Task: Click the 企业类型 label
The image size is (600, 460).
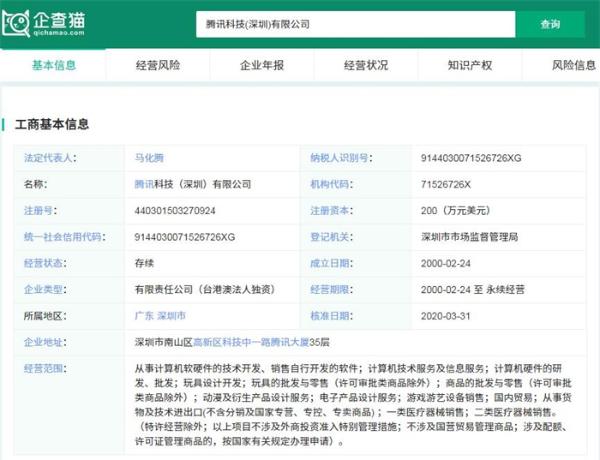Action: click(45, 289)
